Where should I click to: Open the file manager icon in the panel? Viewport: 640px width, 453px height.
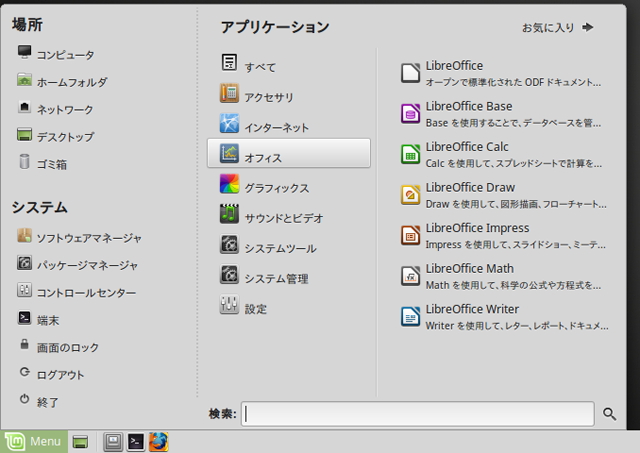point(113,442)
